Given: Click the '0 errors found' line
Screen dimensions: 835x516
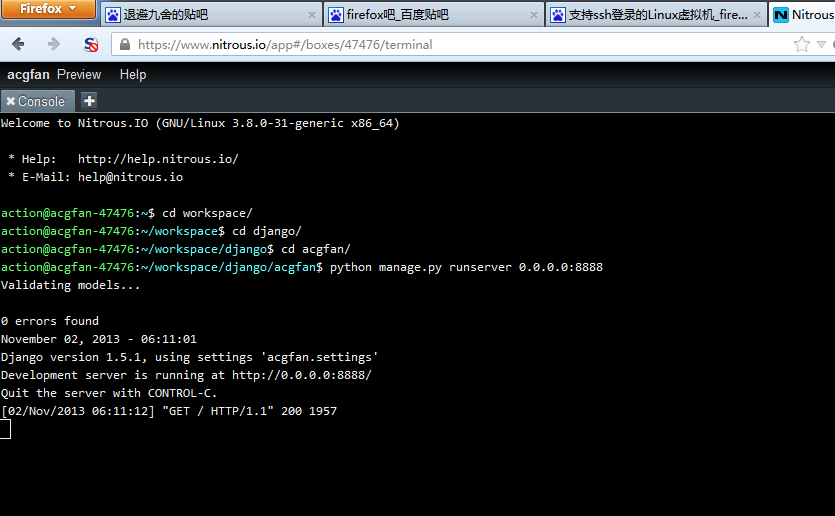Looking at the screenshot, I should tap(50, 321).
